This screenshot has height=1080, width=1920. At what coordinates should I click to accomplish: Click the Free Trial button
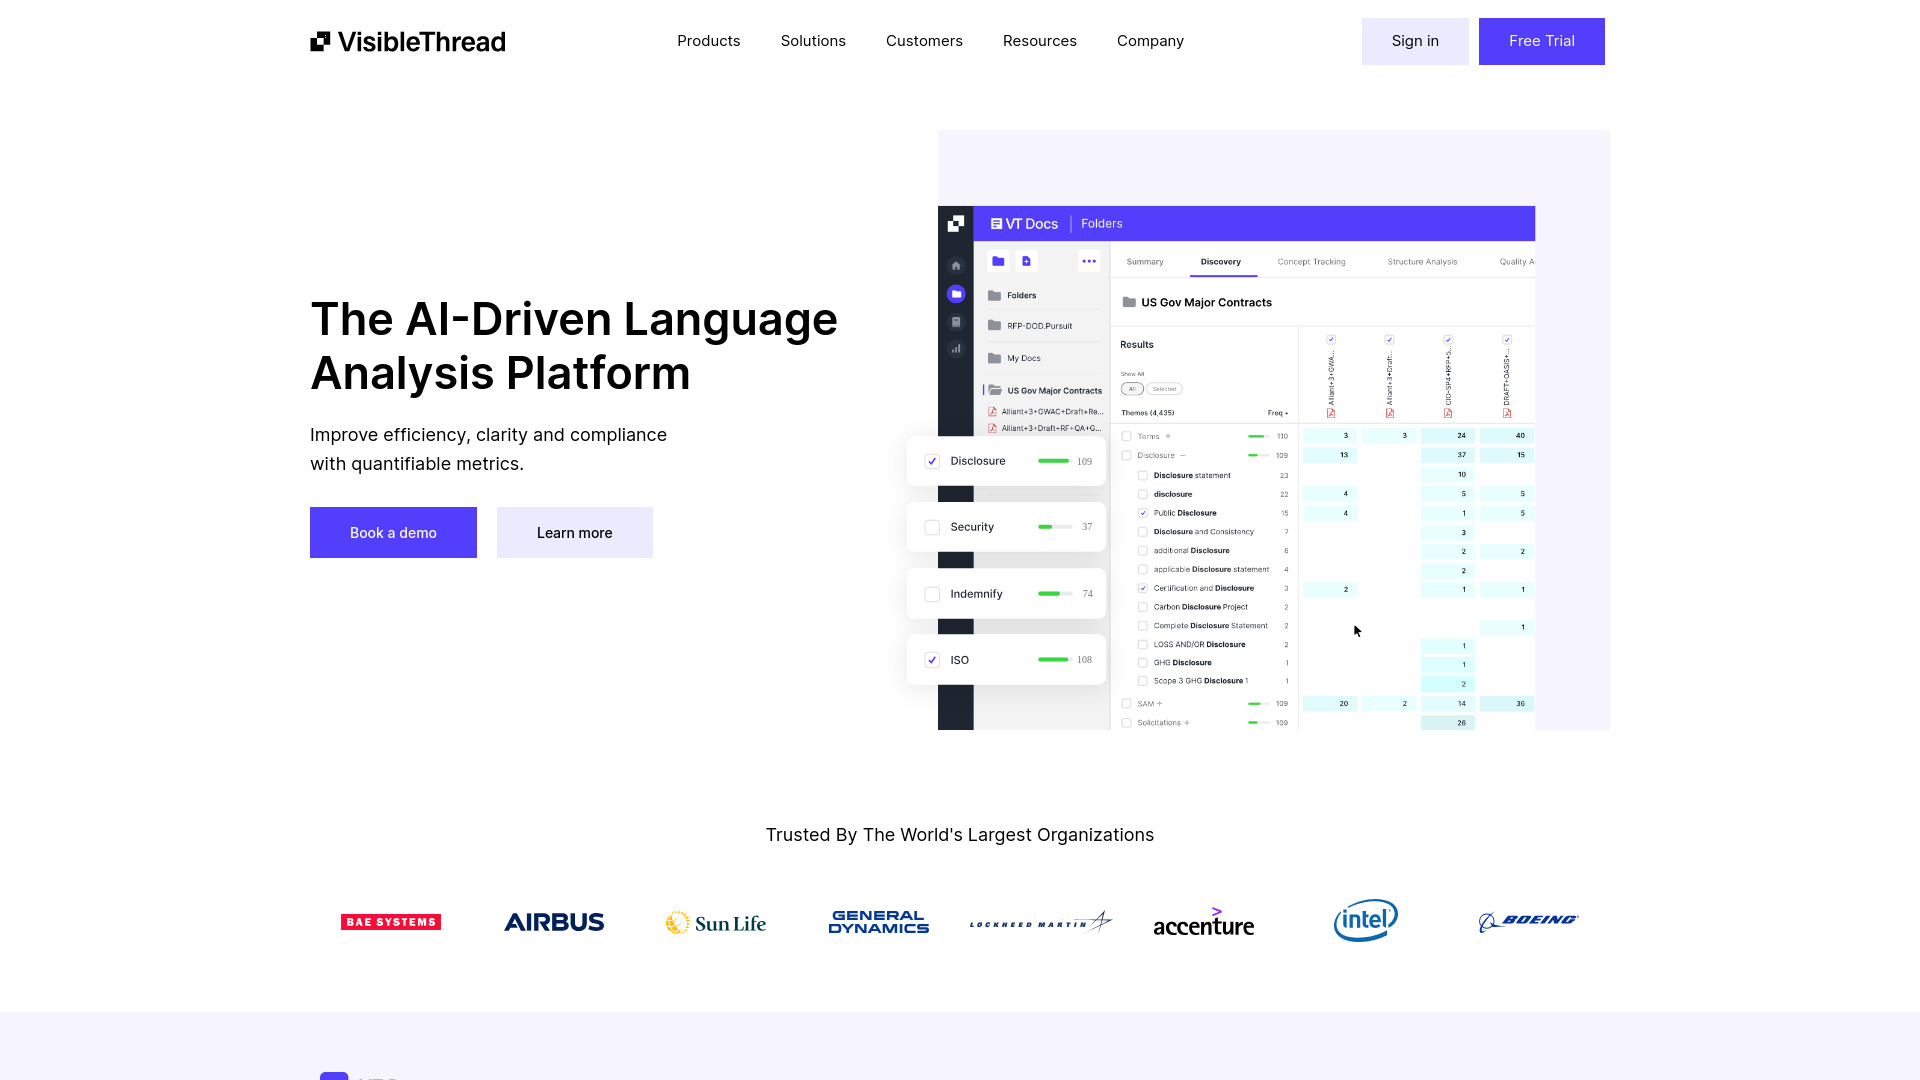pos(1542,41)
